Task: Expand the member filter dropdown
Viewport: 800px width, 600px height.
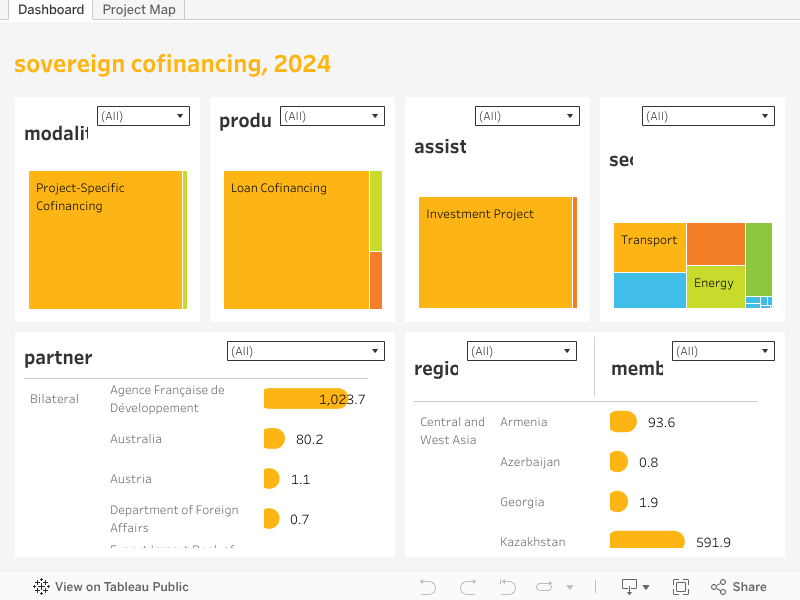Action: (x=723, y=351)
